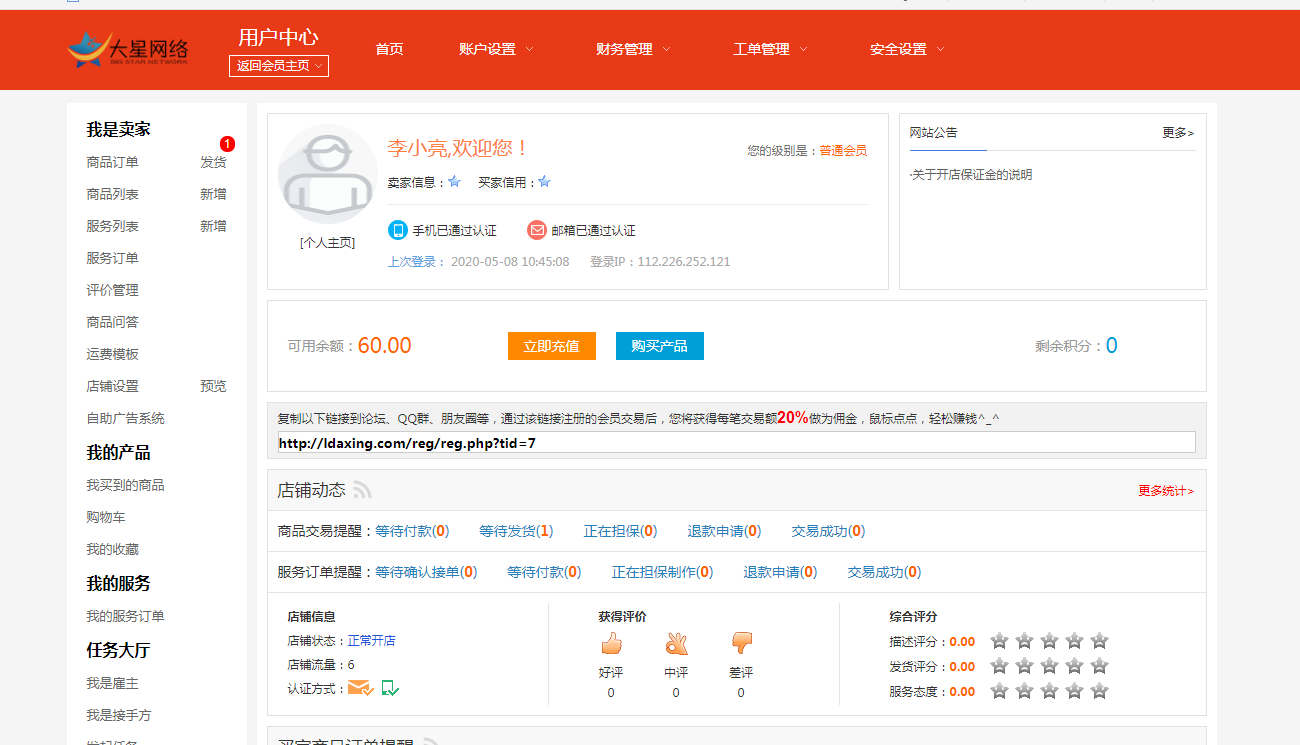The height and width of the screenshot is (745, 1300).
Task: Click 新增 next to 商品列表
Action: click(x=213, y=194)
